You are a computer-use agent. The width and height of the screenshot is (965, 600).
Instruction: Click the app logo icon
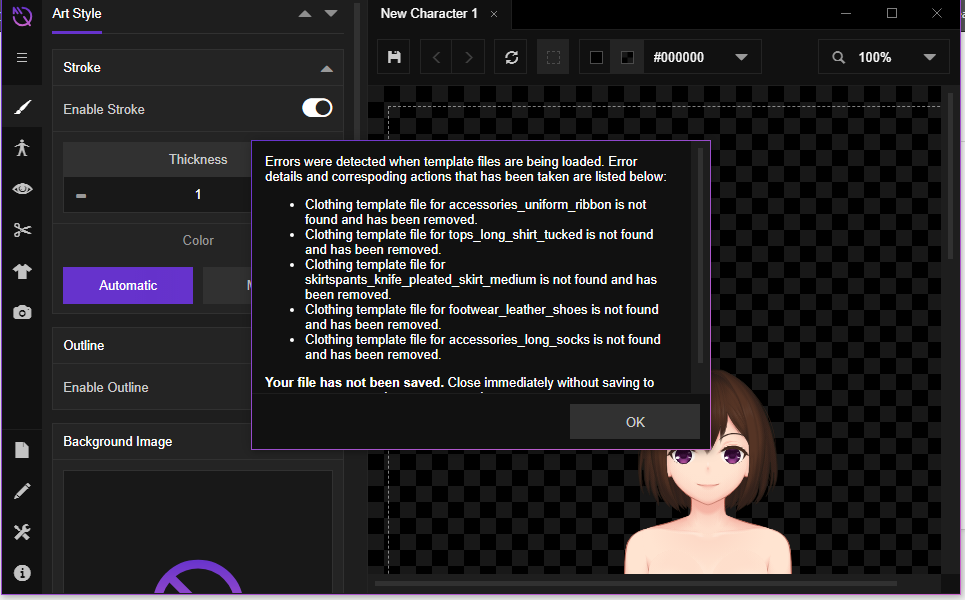[22, 16]
